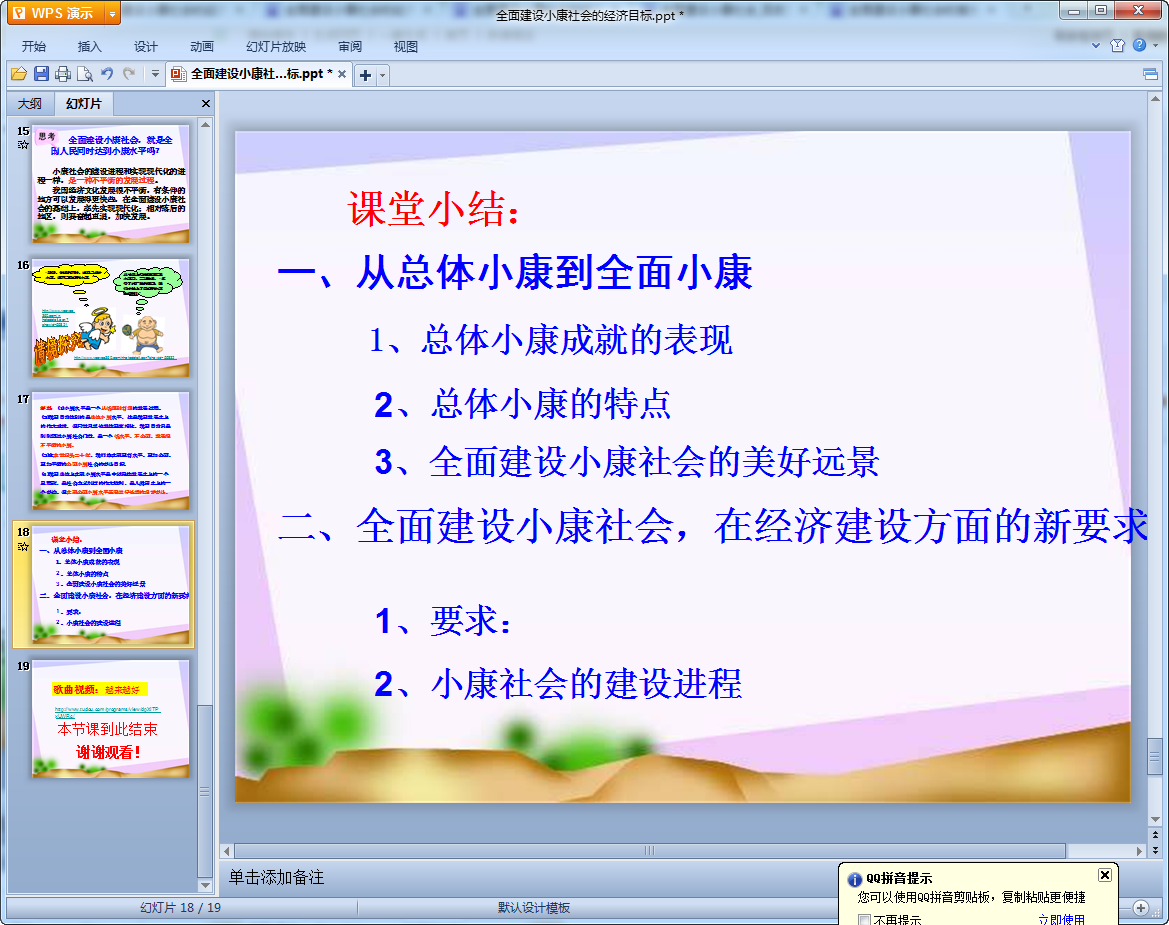
Task: Close the slide thumbnail pane
Action: pos(206,104)
